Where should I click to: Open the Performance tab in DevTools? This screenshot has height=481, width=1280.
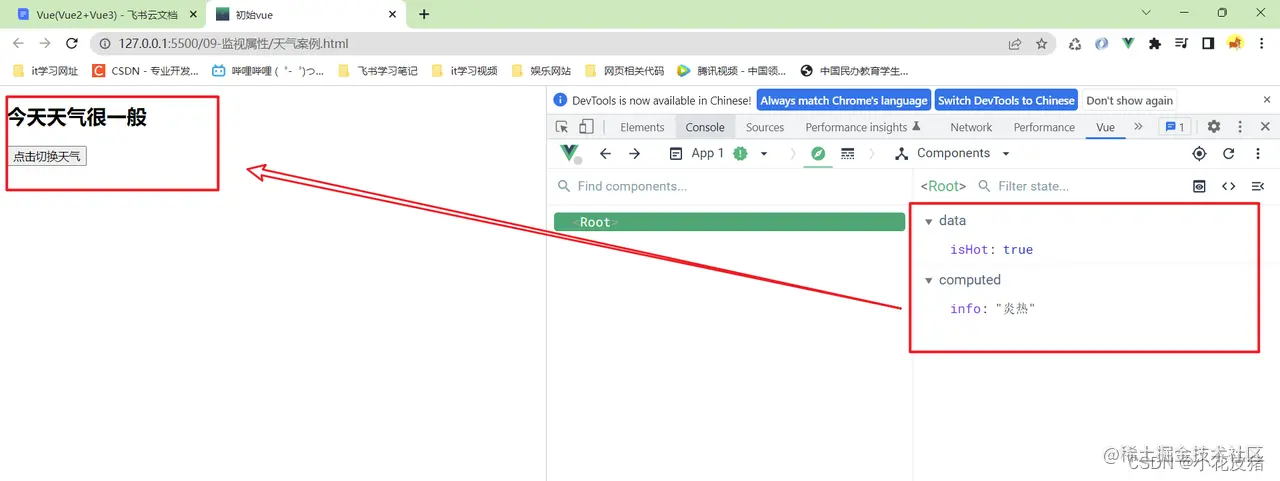coord(1044,127)
